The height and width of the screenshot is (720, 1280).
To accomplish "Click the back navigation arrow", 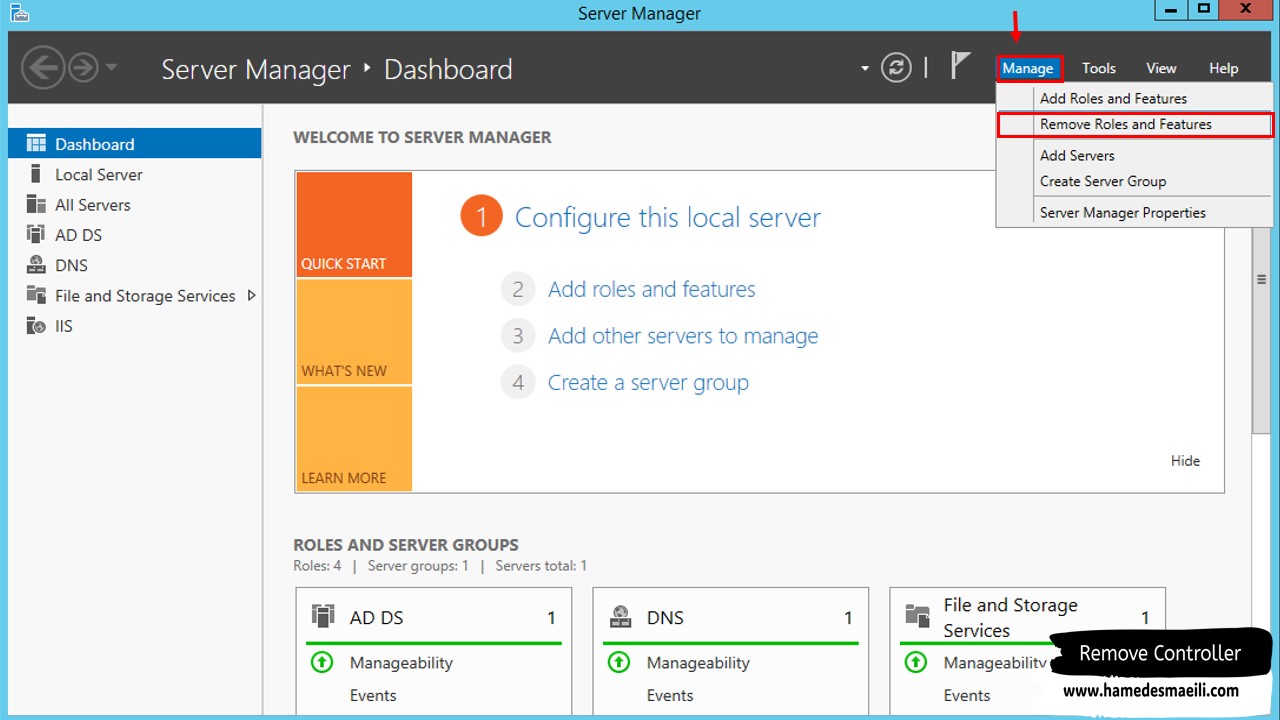I will pos(43,68).
